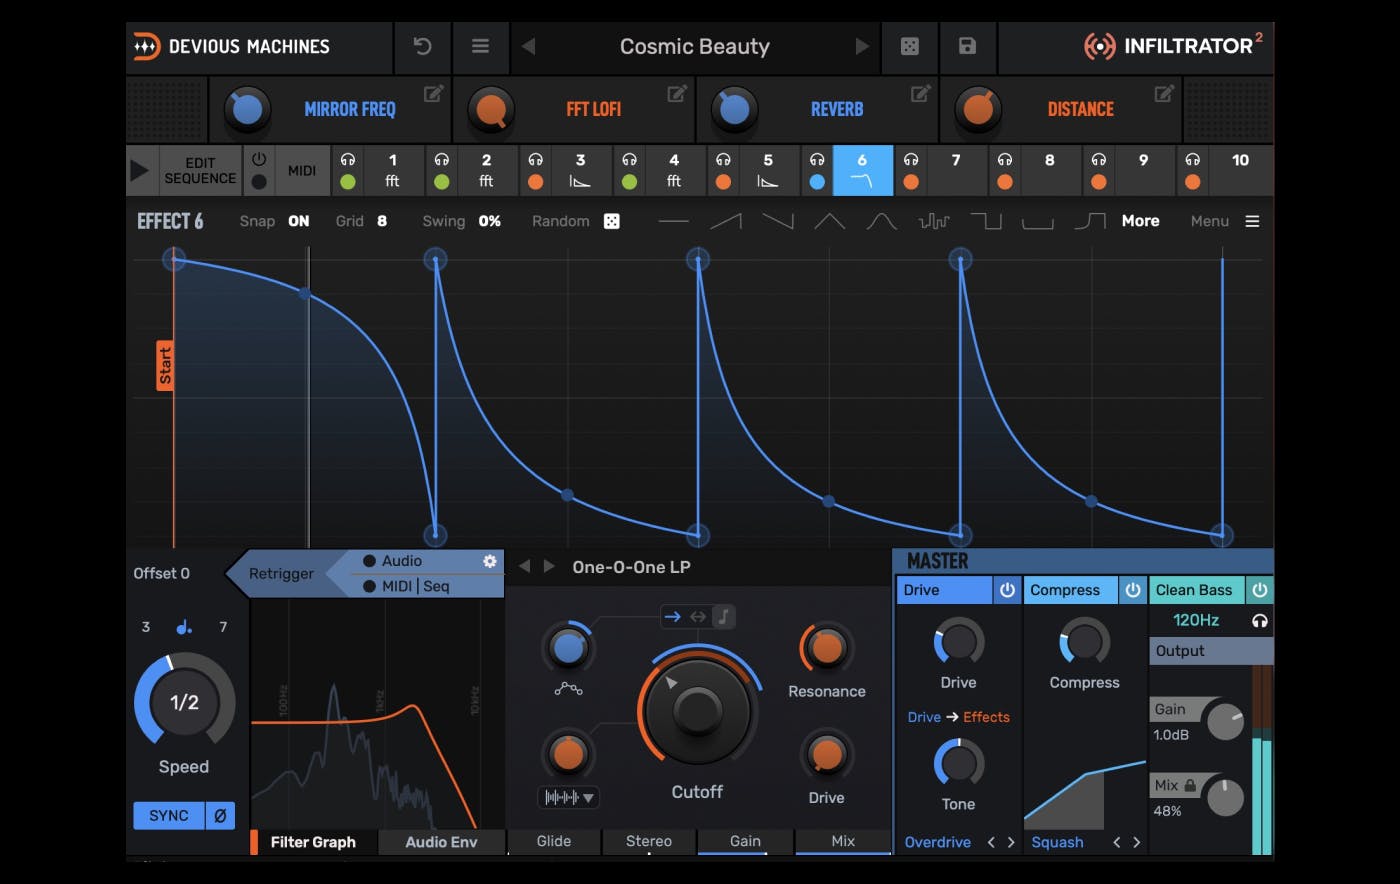Toggle the Clean Bass power button
Image resolution: width=1400 pixels, height=884 pixels.
click(x=1259, y=590)
